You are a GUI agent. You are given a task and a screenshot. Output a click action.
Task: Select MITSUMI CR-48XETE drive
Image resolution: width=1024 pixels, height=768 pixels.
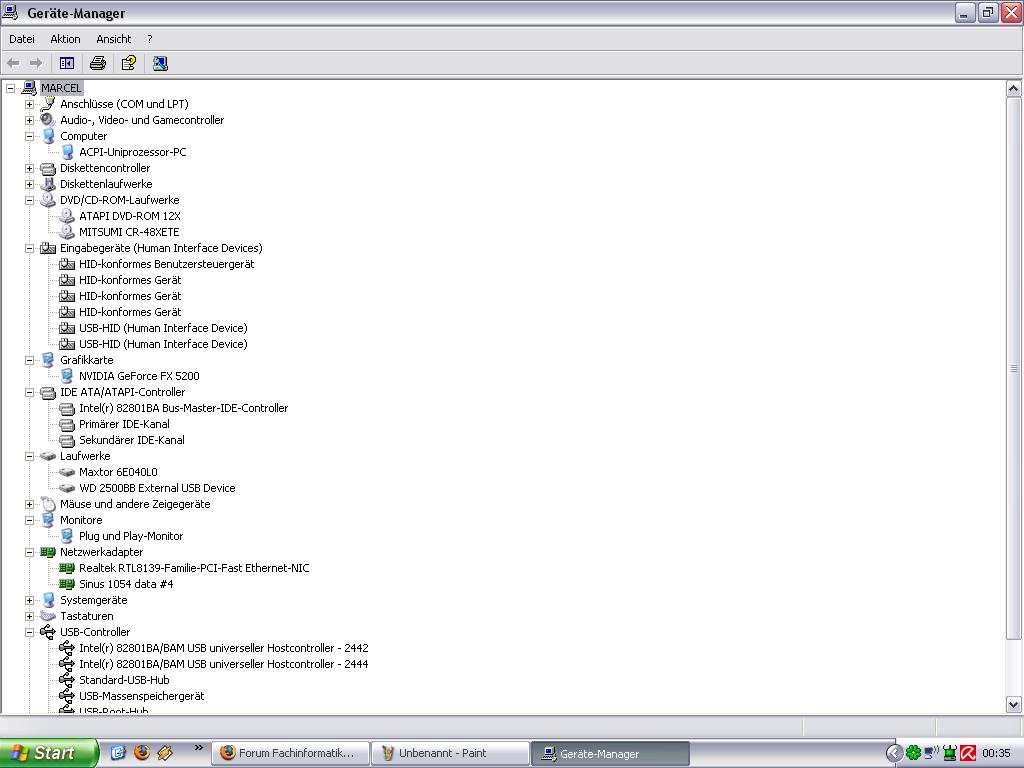129,232
